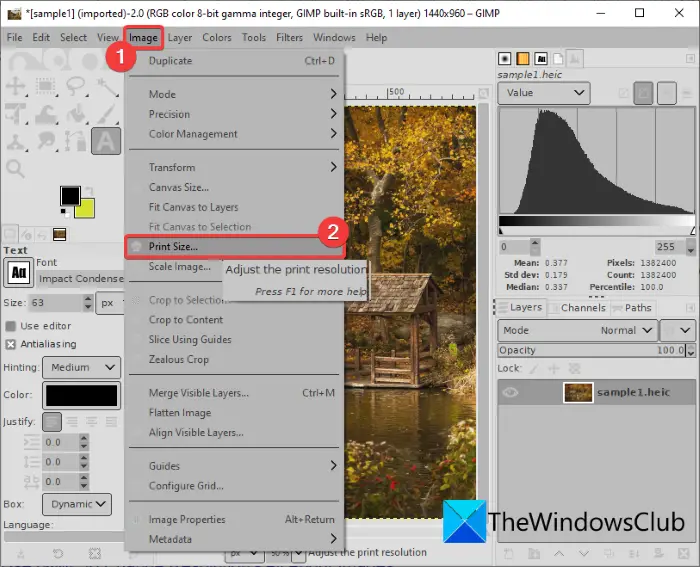The image size is (700, 567).
Task: Open the Box Dynamic dropdown
Action: click(77, 504)
